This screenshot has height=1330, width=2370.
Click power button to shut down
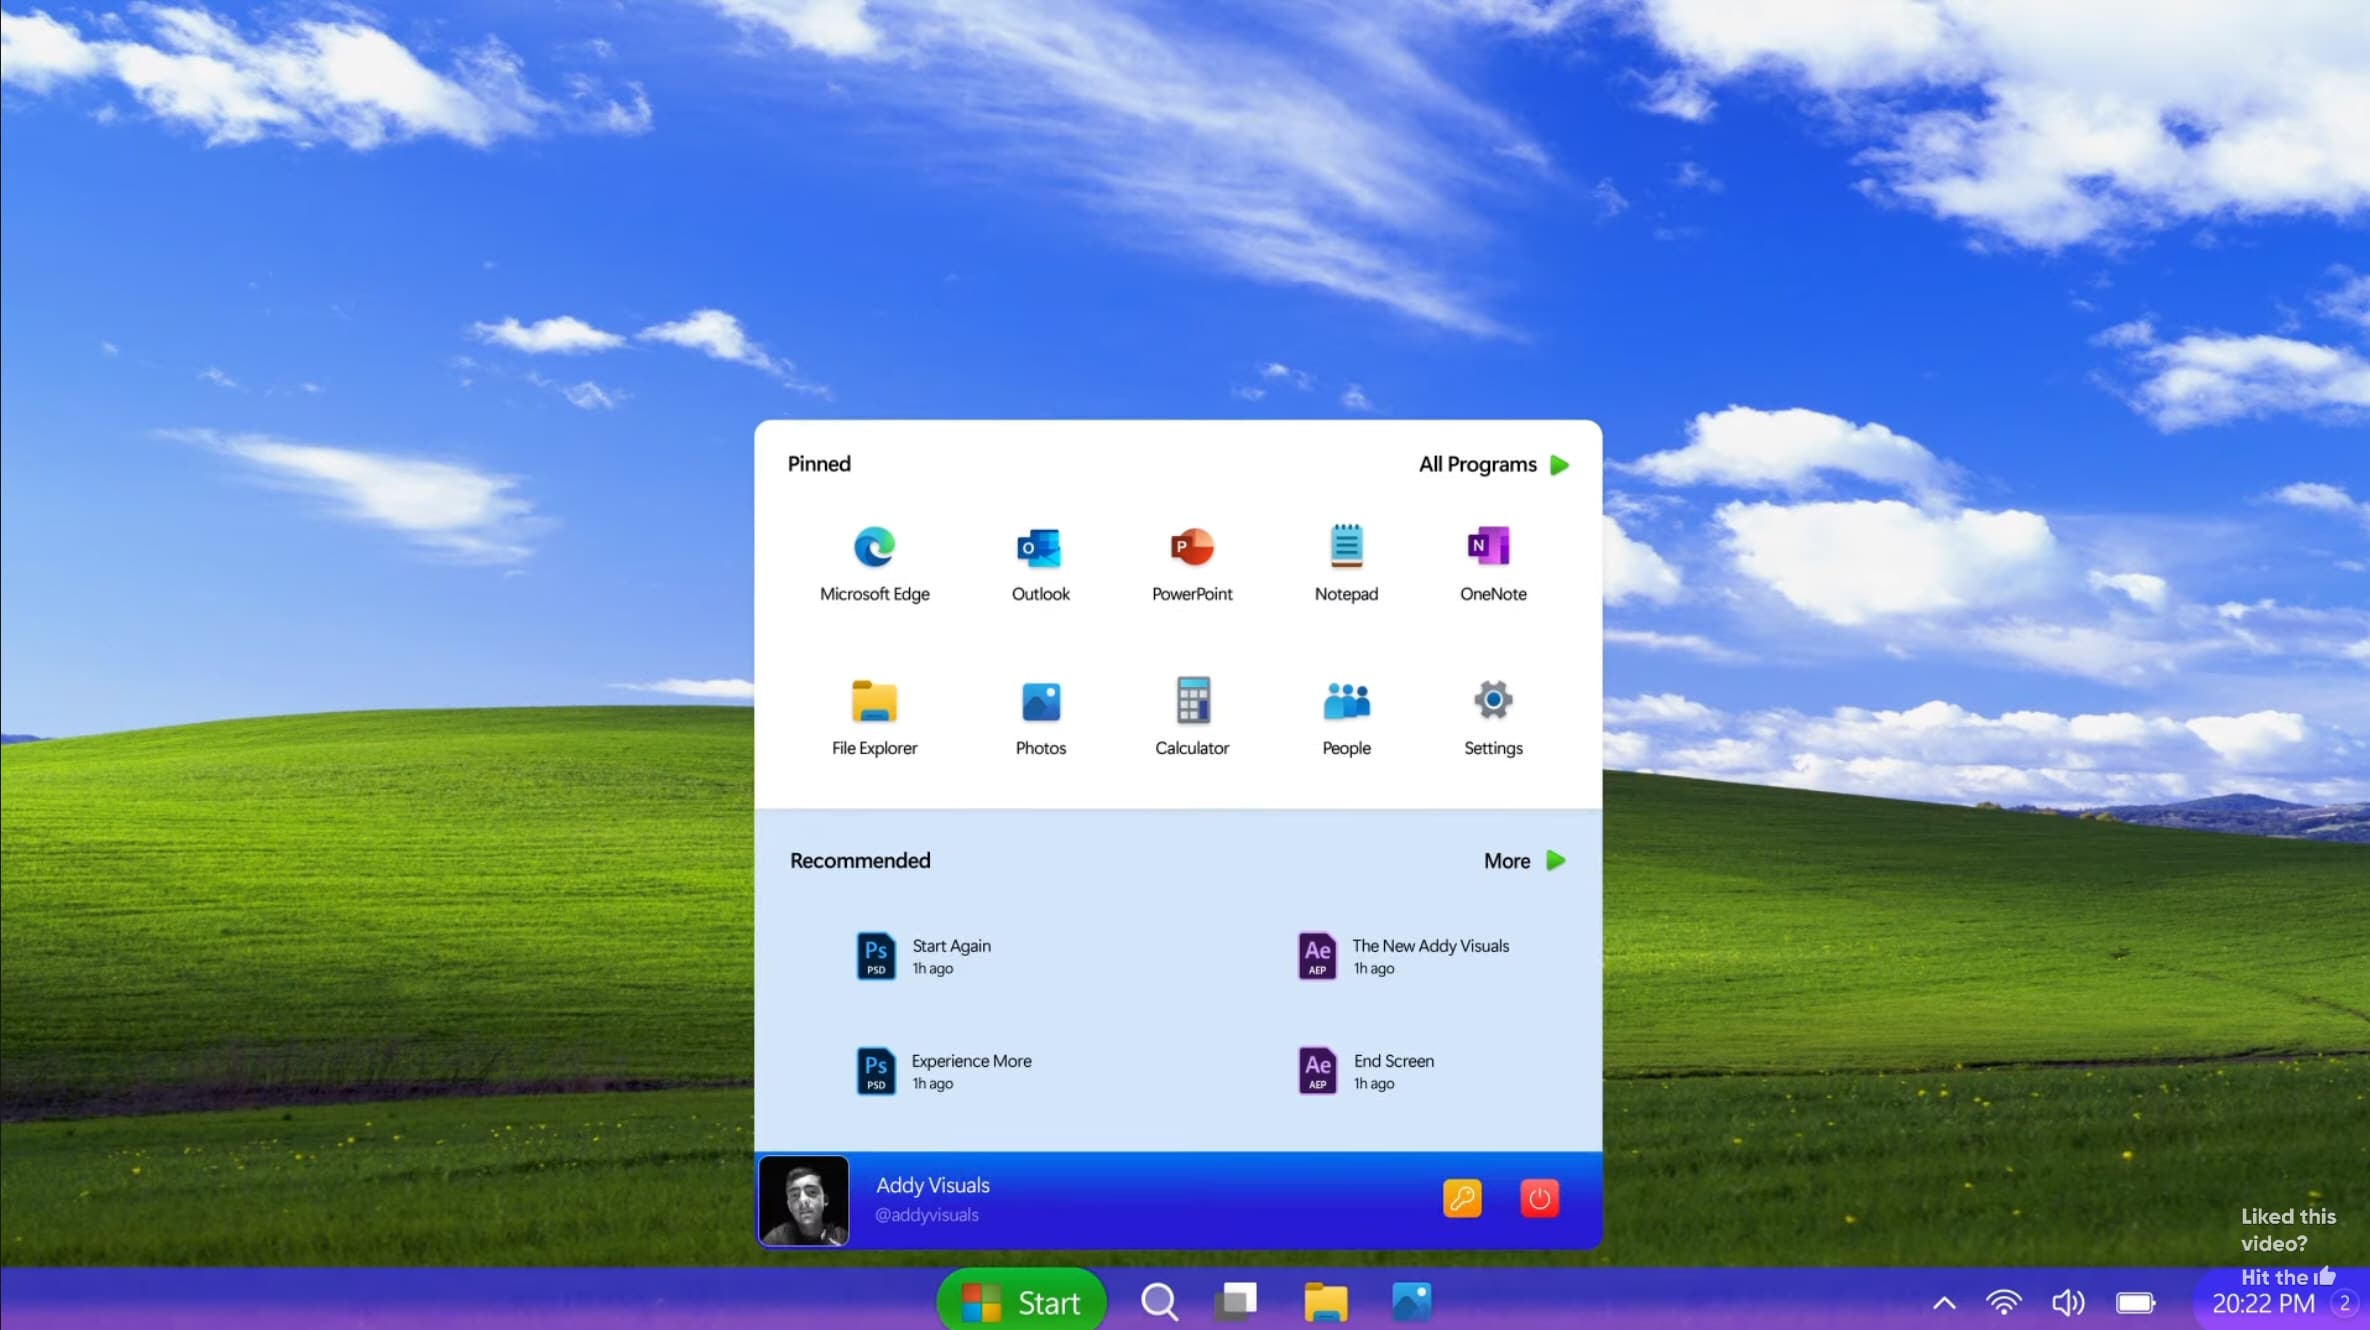[1540, 1198]
